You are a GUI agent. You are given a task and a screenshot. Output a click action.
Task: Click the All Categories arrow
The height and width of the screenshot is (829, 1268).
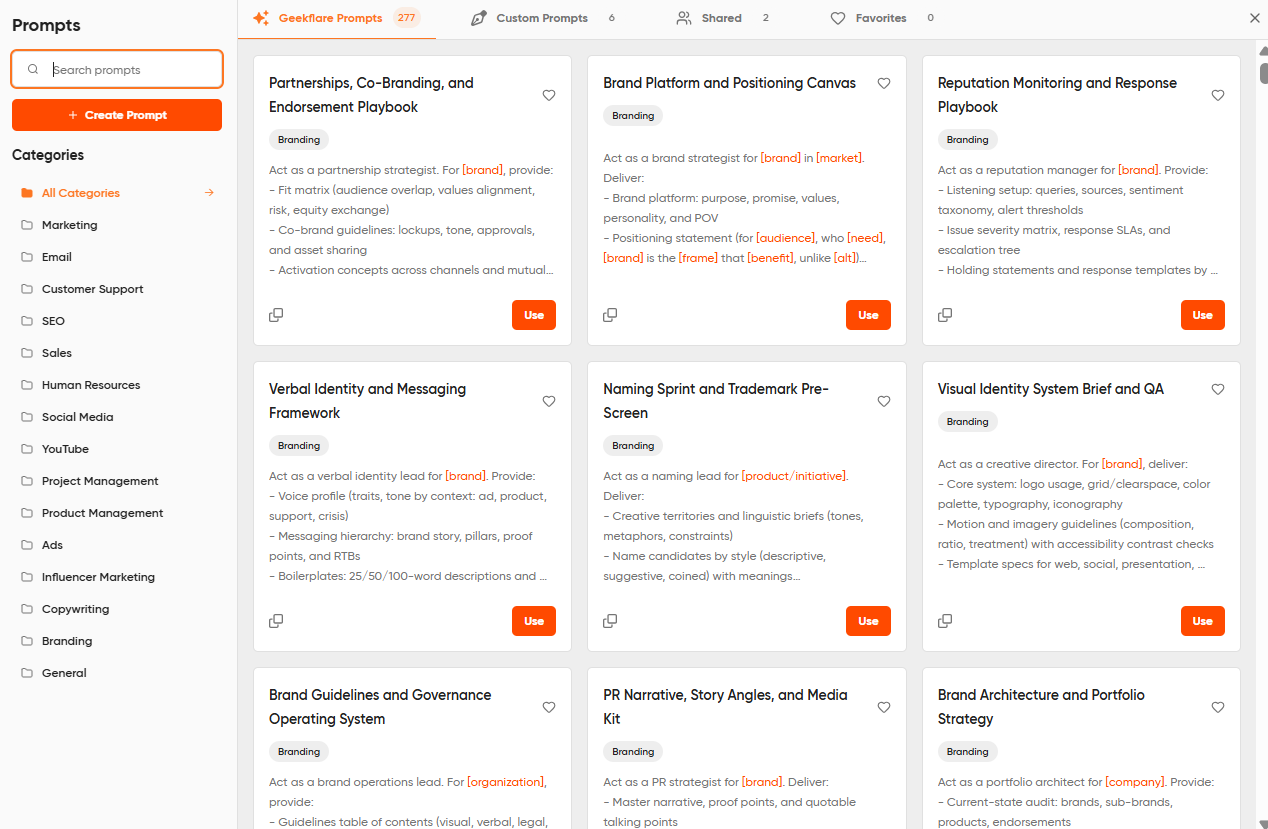coord(209,193)
